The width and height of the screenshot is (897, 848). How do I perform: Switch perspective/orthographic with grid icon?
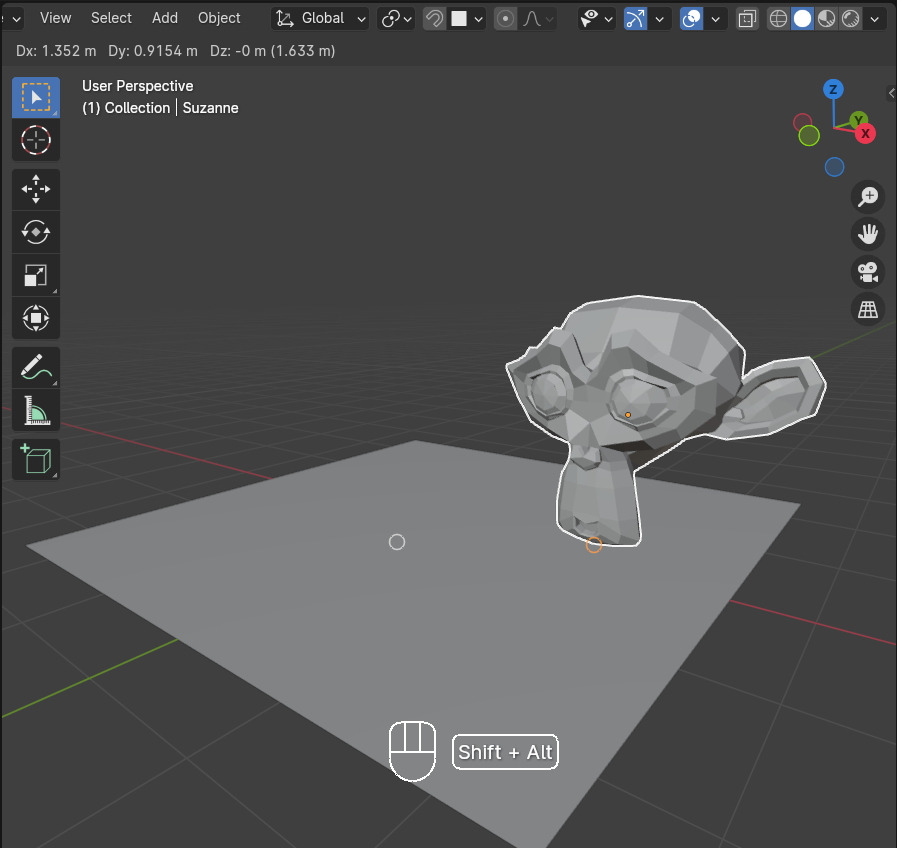868,310
